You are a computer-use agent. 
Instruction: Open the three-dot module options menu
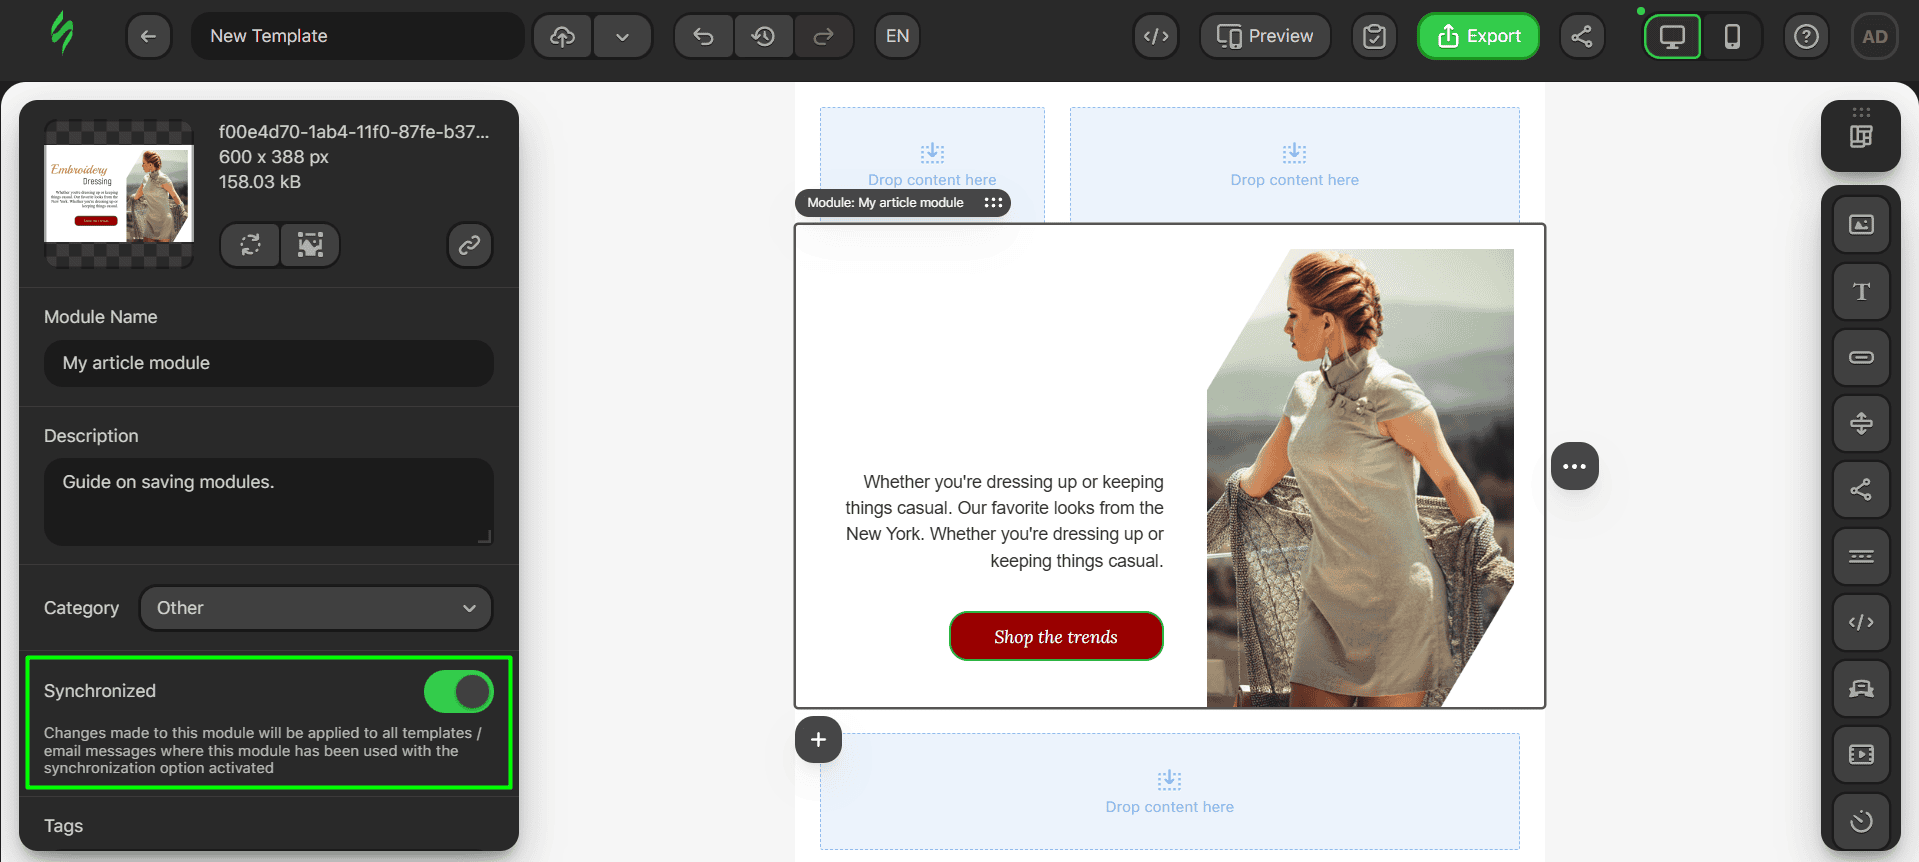click(x=1574, y=466)
